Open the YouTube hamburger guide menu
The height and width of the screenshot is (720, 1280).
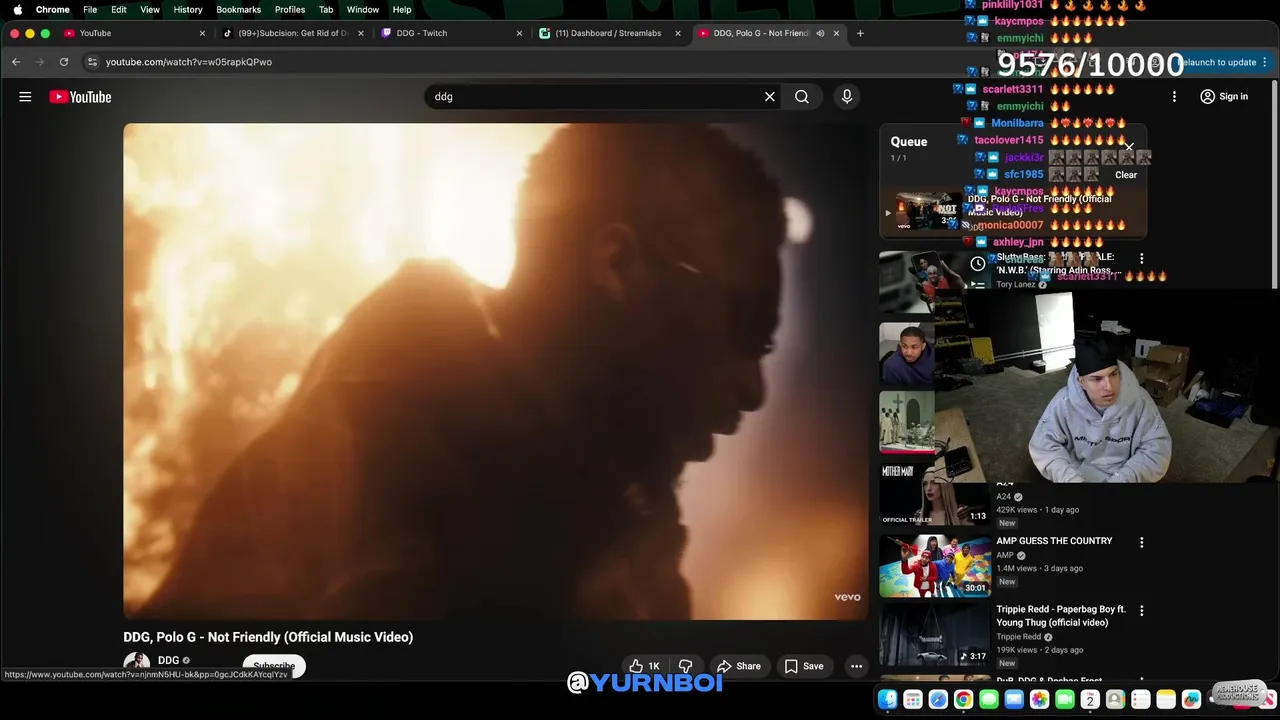[x=25, y=97]
